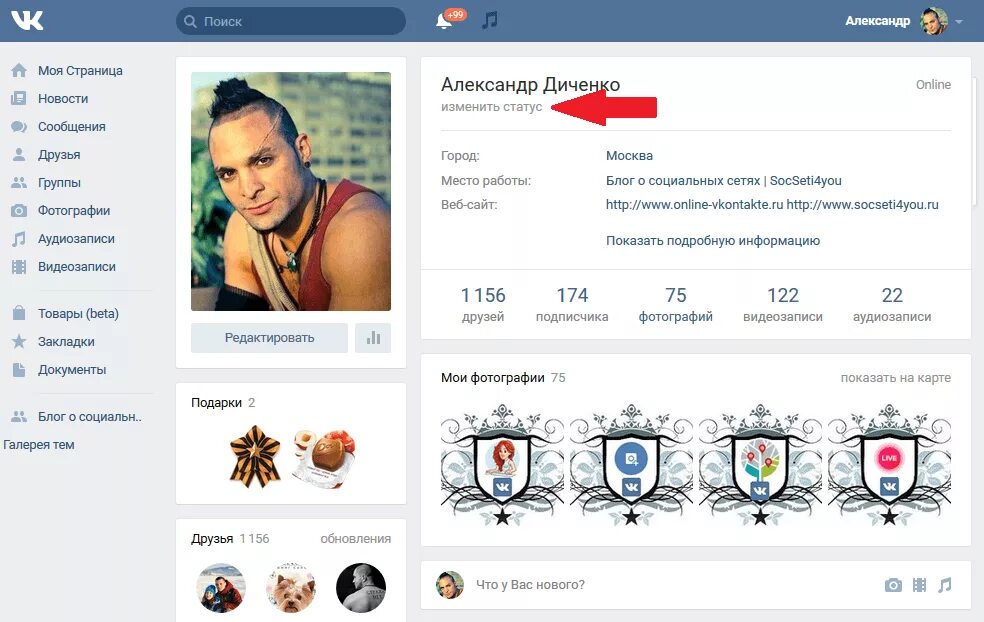
Task: Click the Редактировать button
Action: point(269,338)
